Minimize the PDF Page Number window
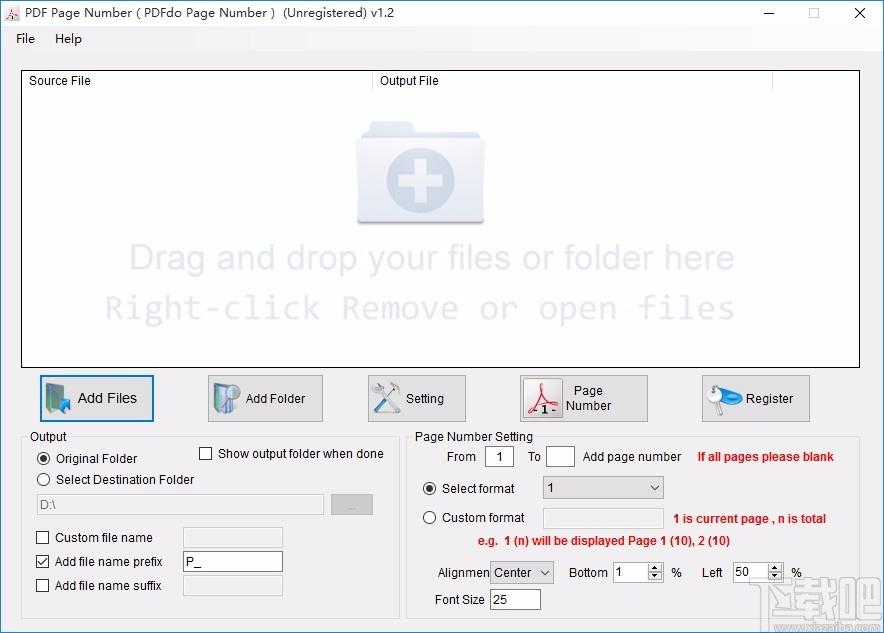884x633 pixels. coord(769,13)
